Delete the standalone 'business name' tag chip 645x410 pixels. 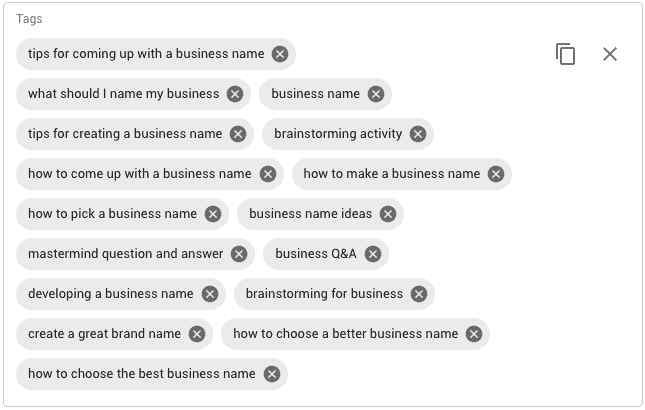tap(376, 94)
